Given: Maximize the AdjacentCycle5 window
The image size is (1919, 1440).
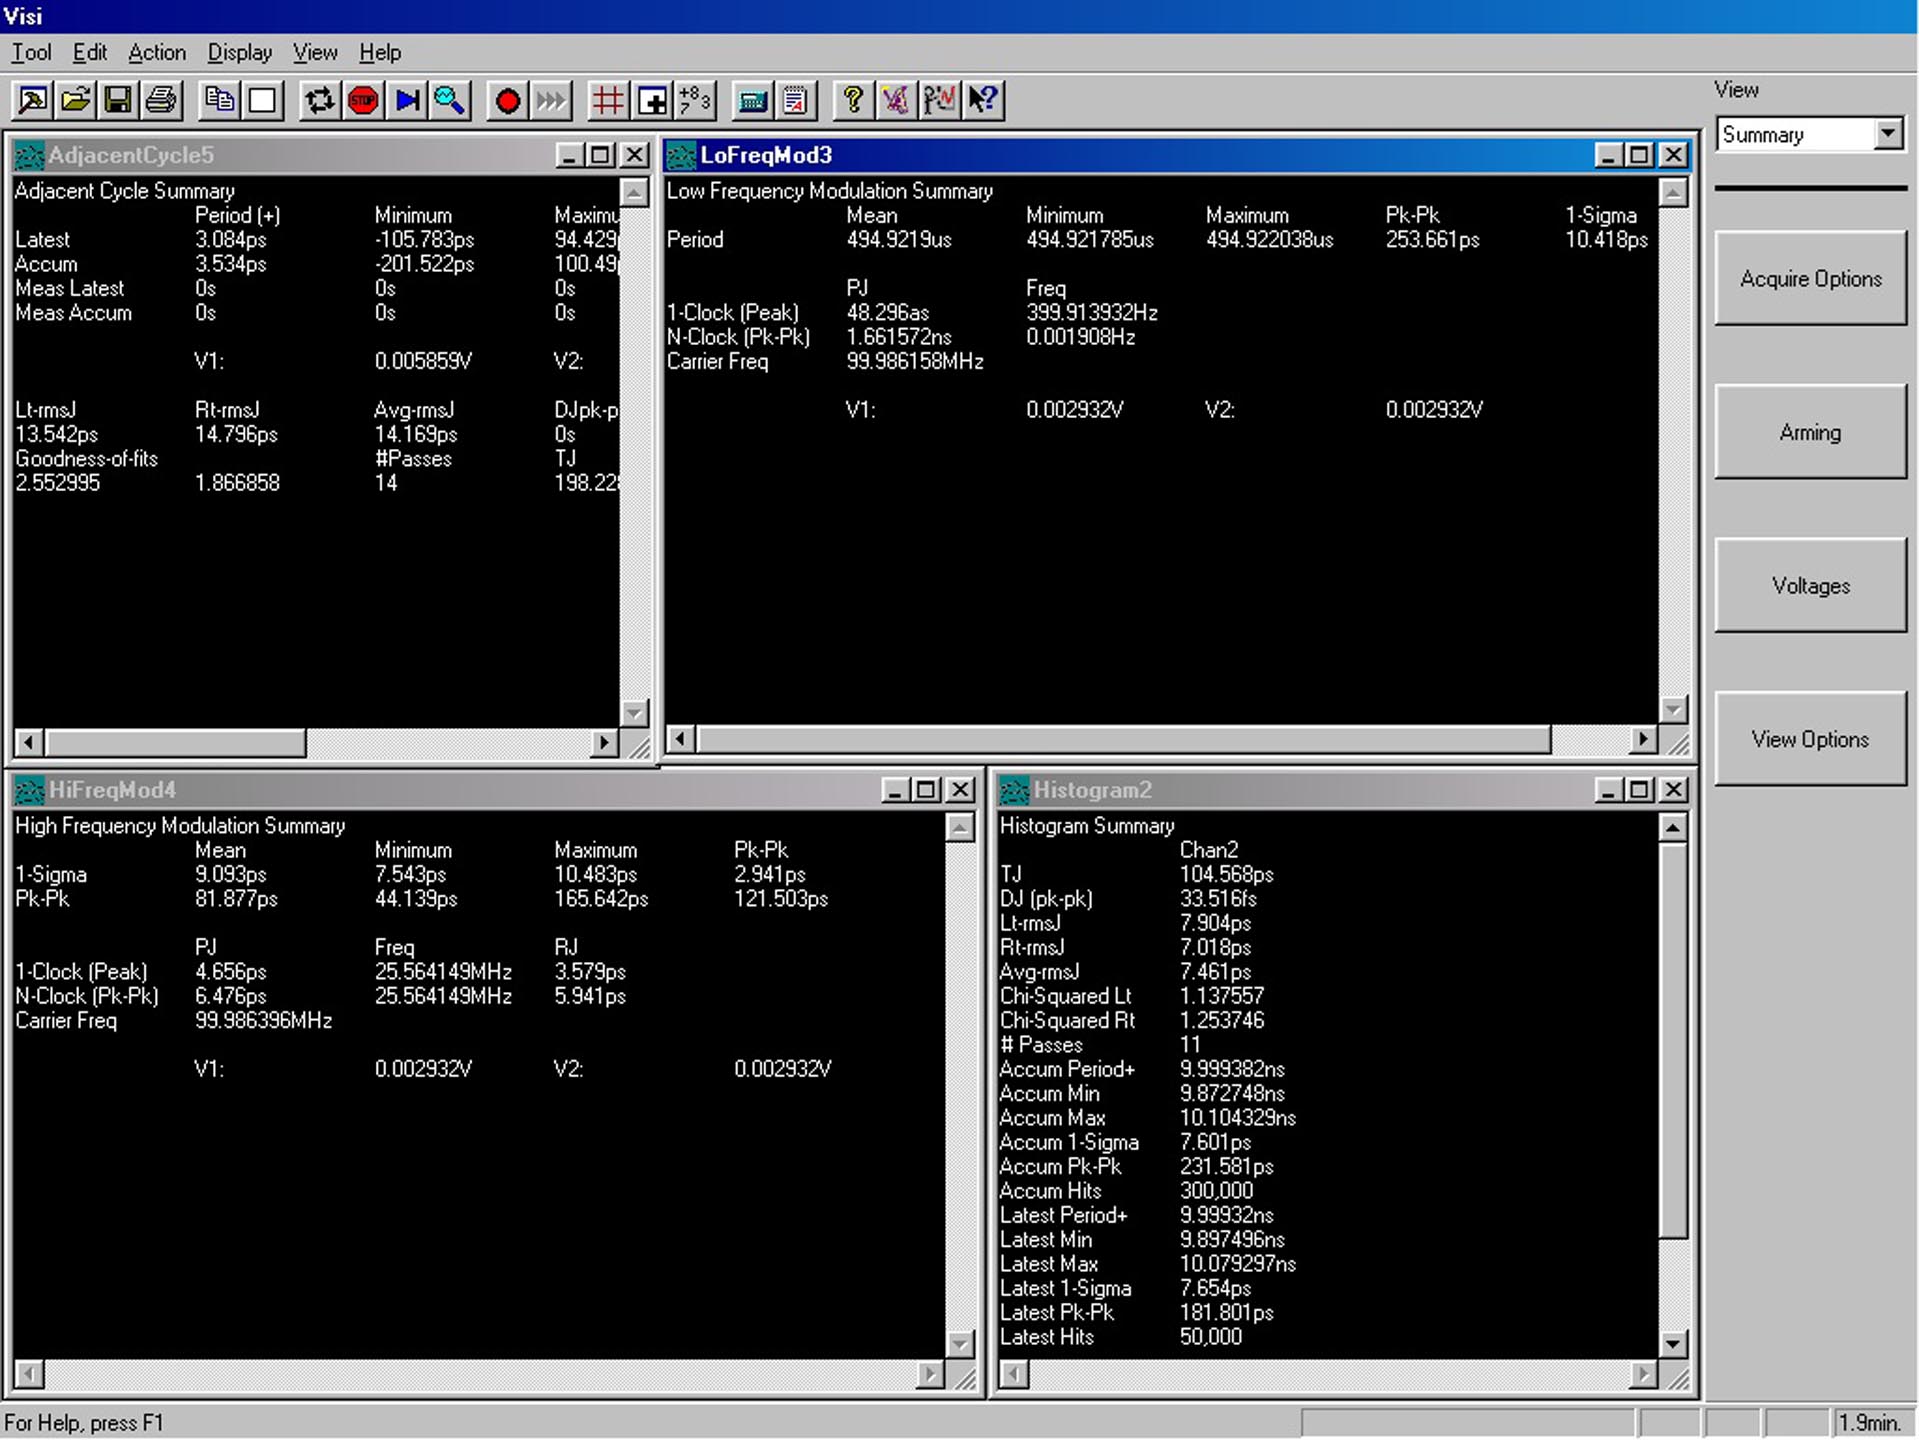Looking at the screenshot, I should (601, 155).
